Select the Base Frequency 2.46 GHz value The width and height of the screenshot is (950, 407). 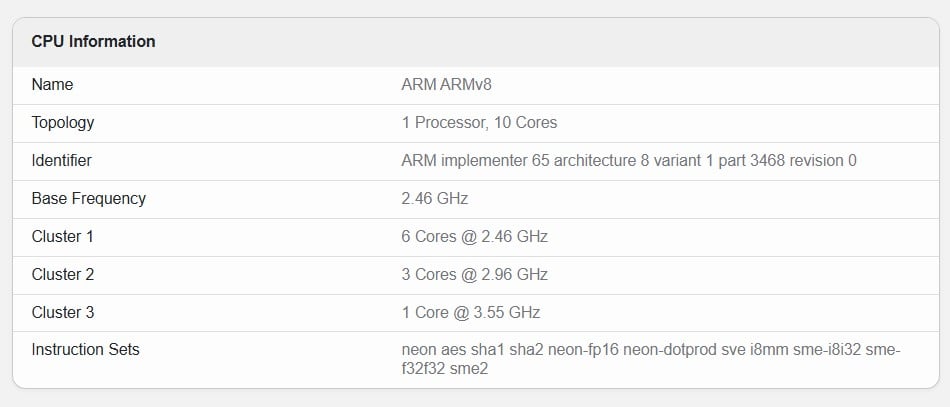coord(434,199)
